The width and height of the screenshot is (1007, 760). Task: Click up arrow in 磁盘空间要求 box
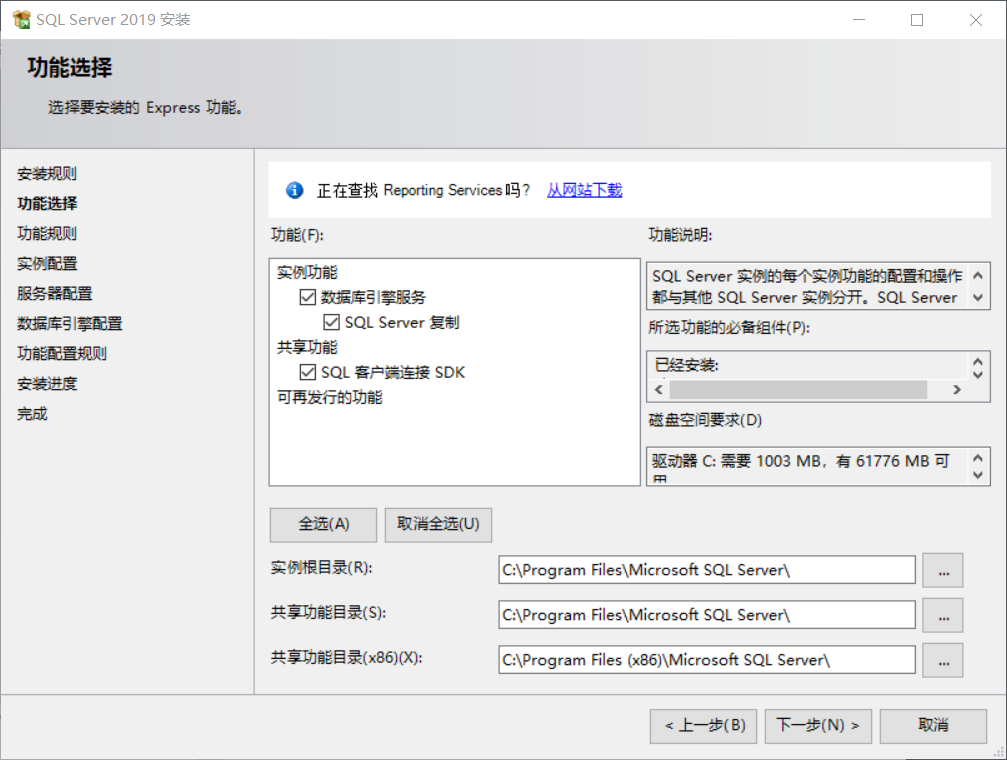977,458
